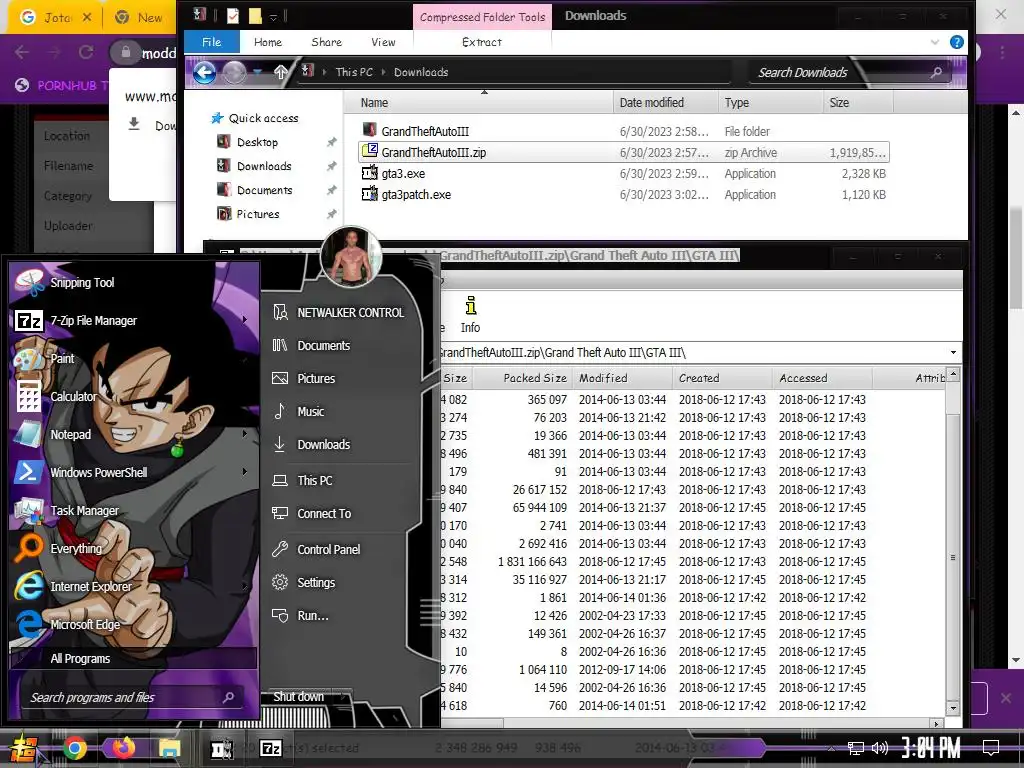The image size is (1024, 768).
Task: Open 7-Zip address path dropdown
Action: pyautogui.click(x=953, y=353)
